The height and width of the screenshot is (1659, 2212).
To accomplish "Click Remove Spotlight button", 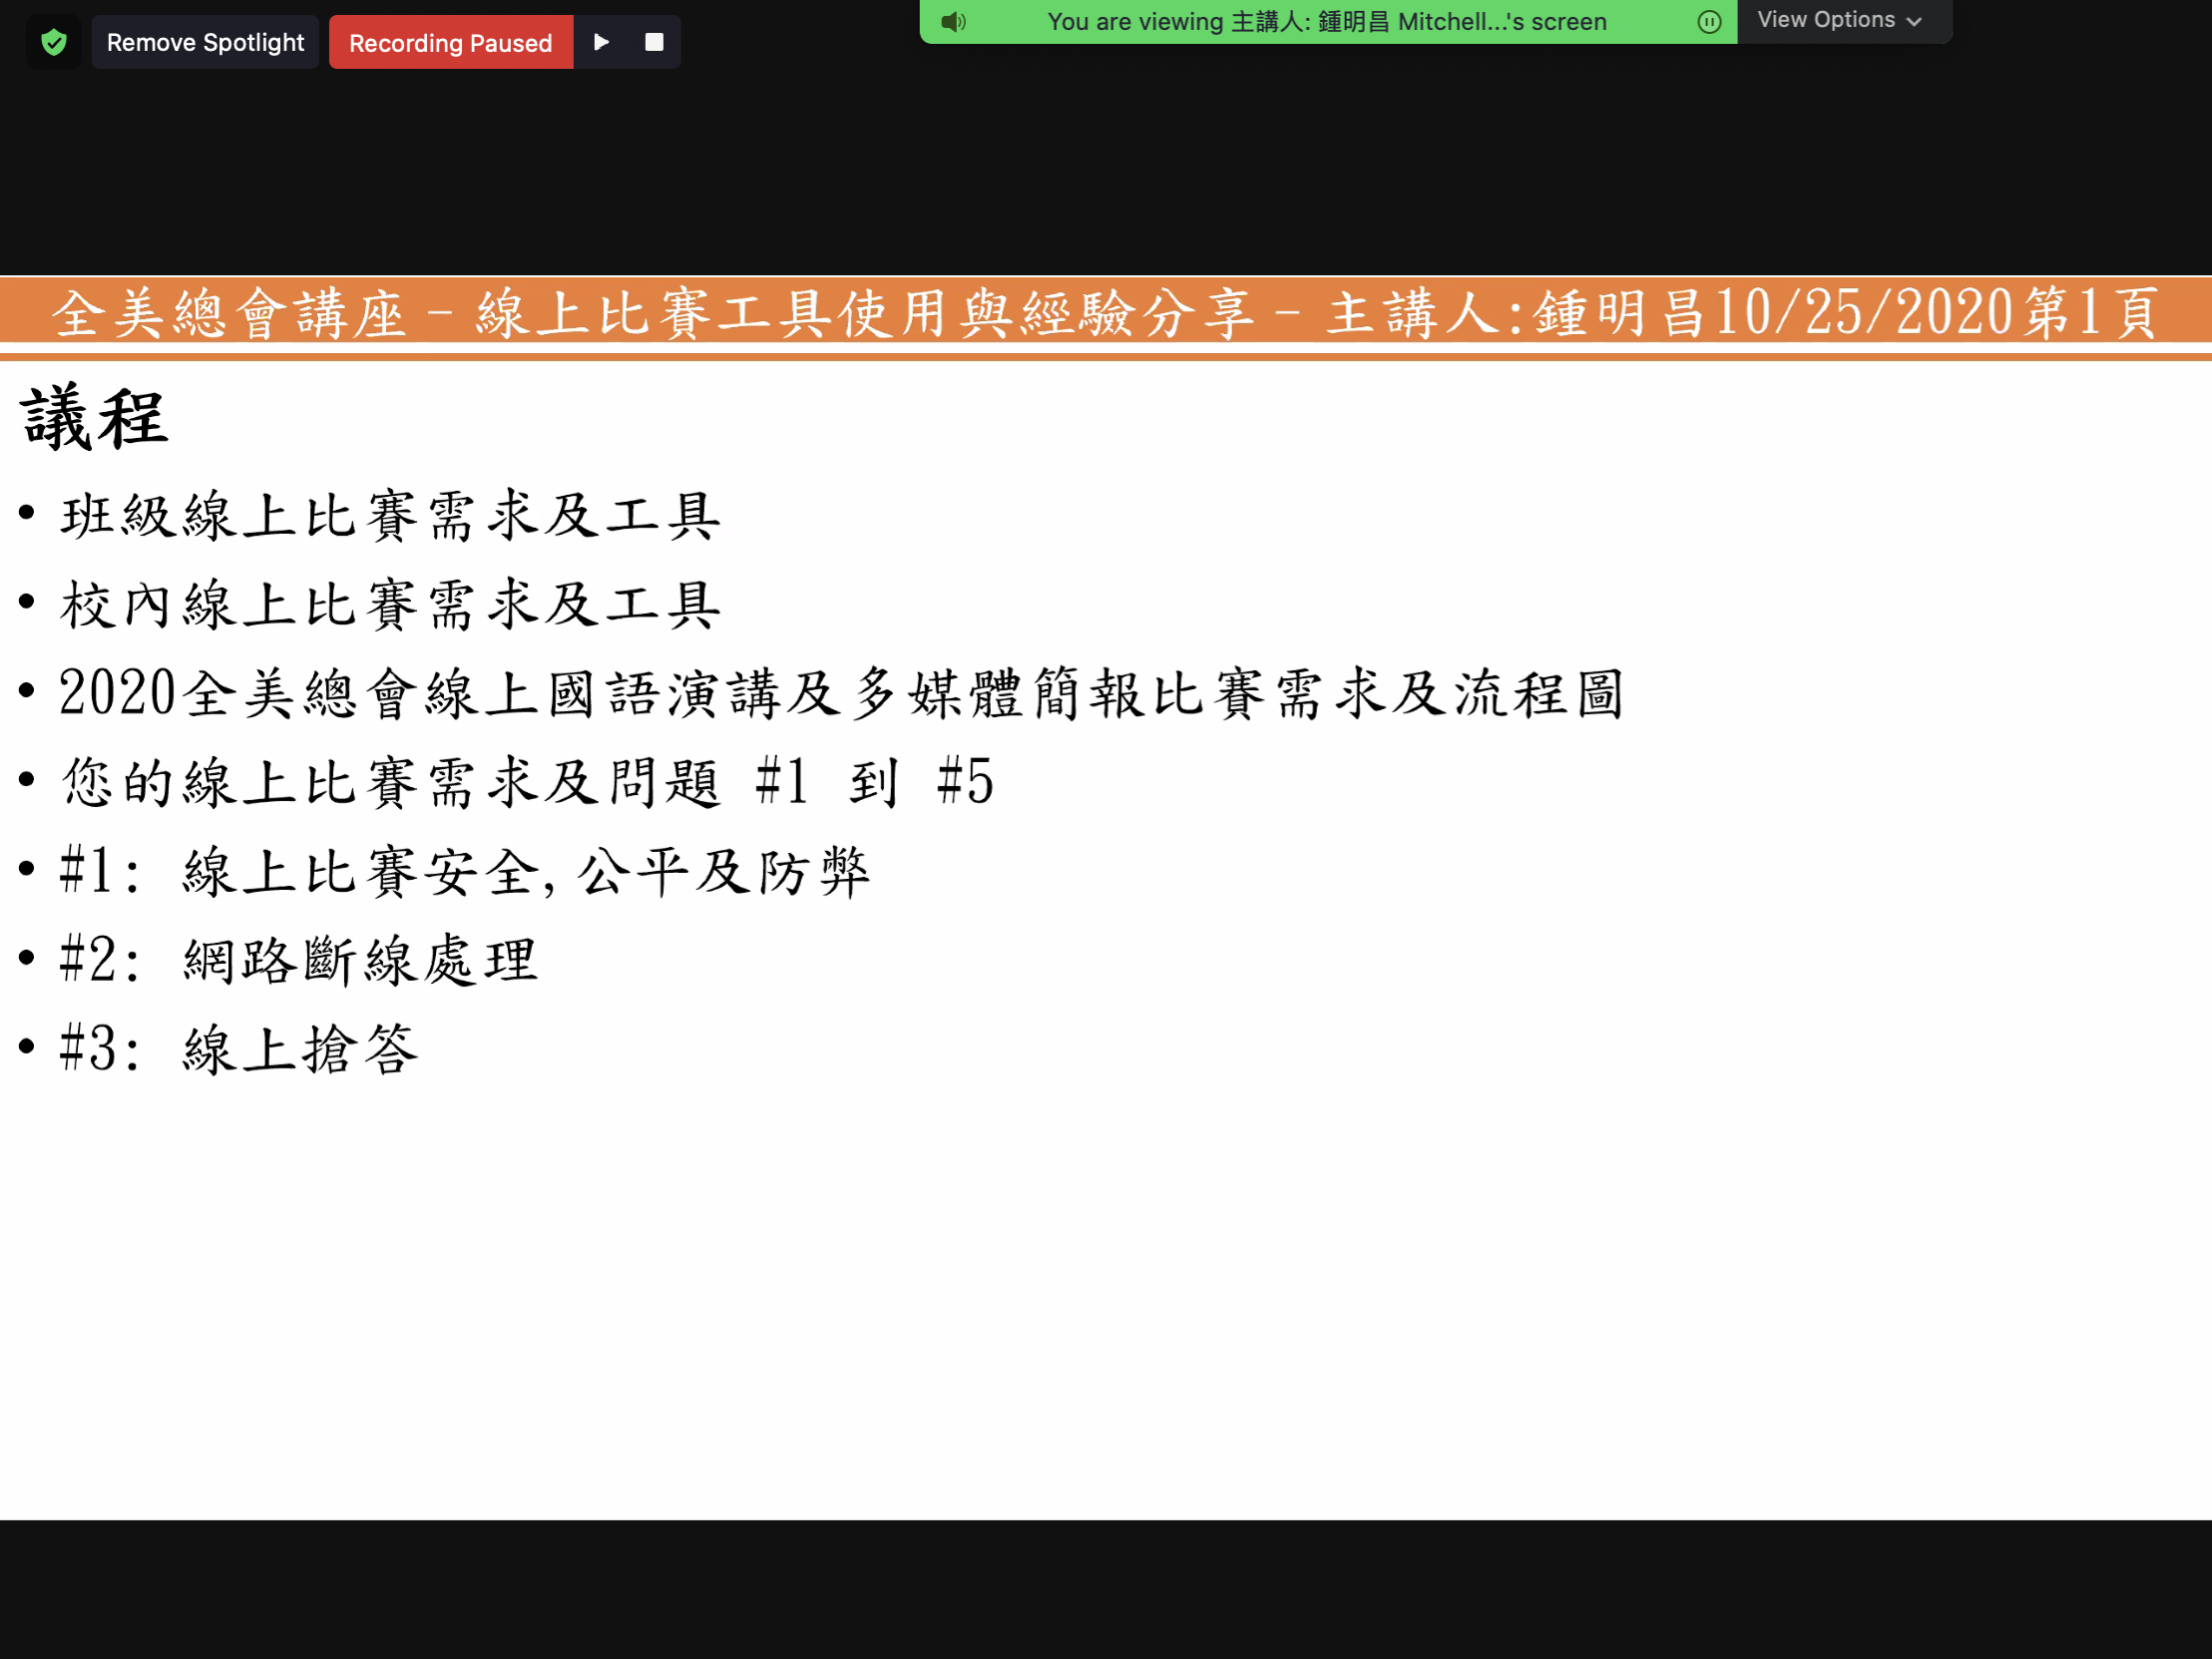I will [x=205, y=42].
